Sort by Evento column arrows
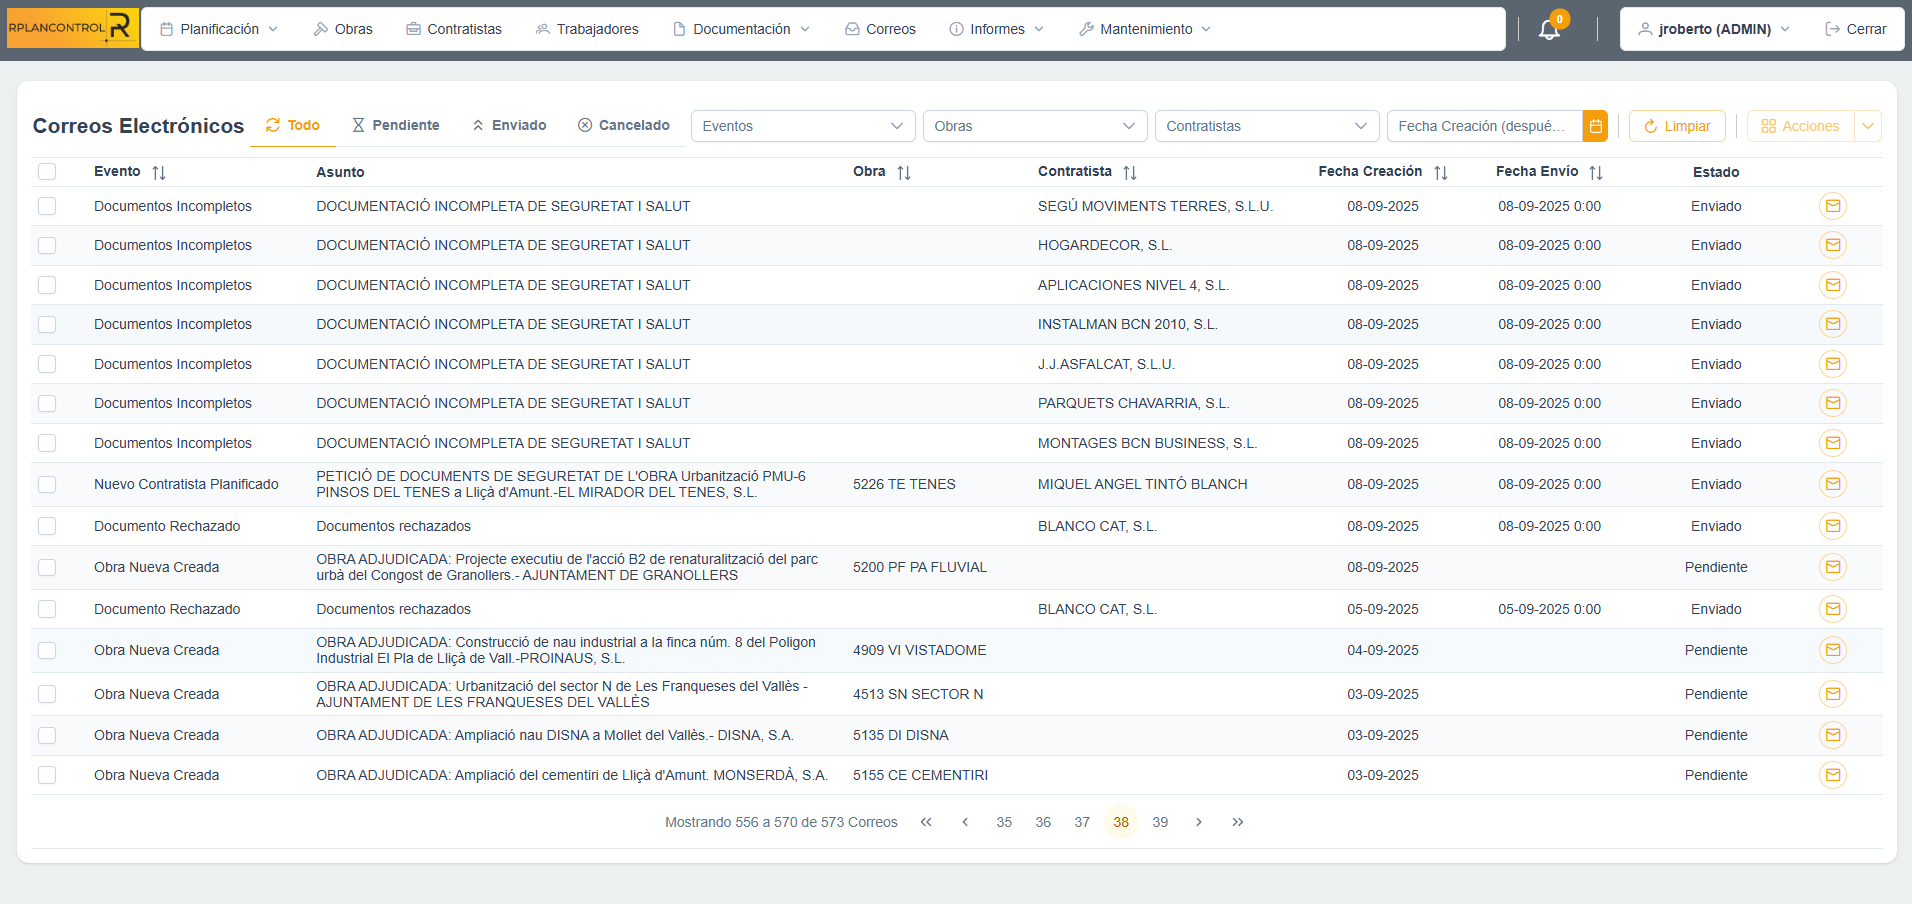This screenshot has width=1912, height=904. click(x=159, y=172)
